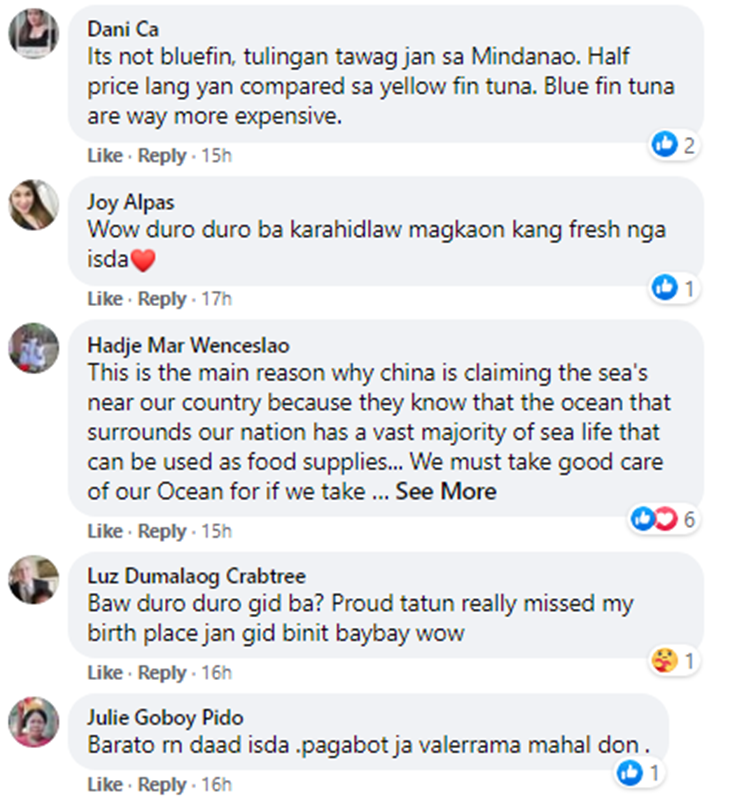The height and width of the screenshot is (802, 750).
Task: Click the 17h timestamp on Joy's comment
Action: click(x=214, y=299)
